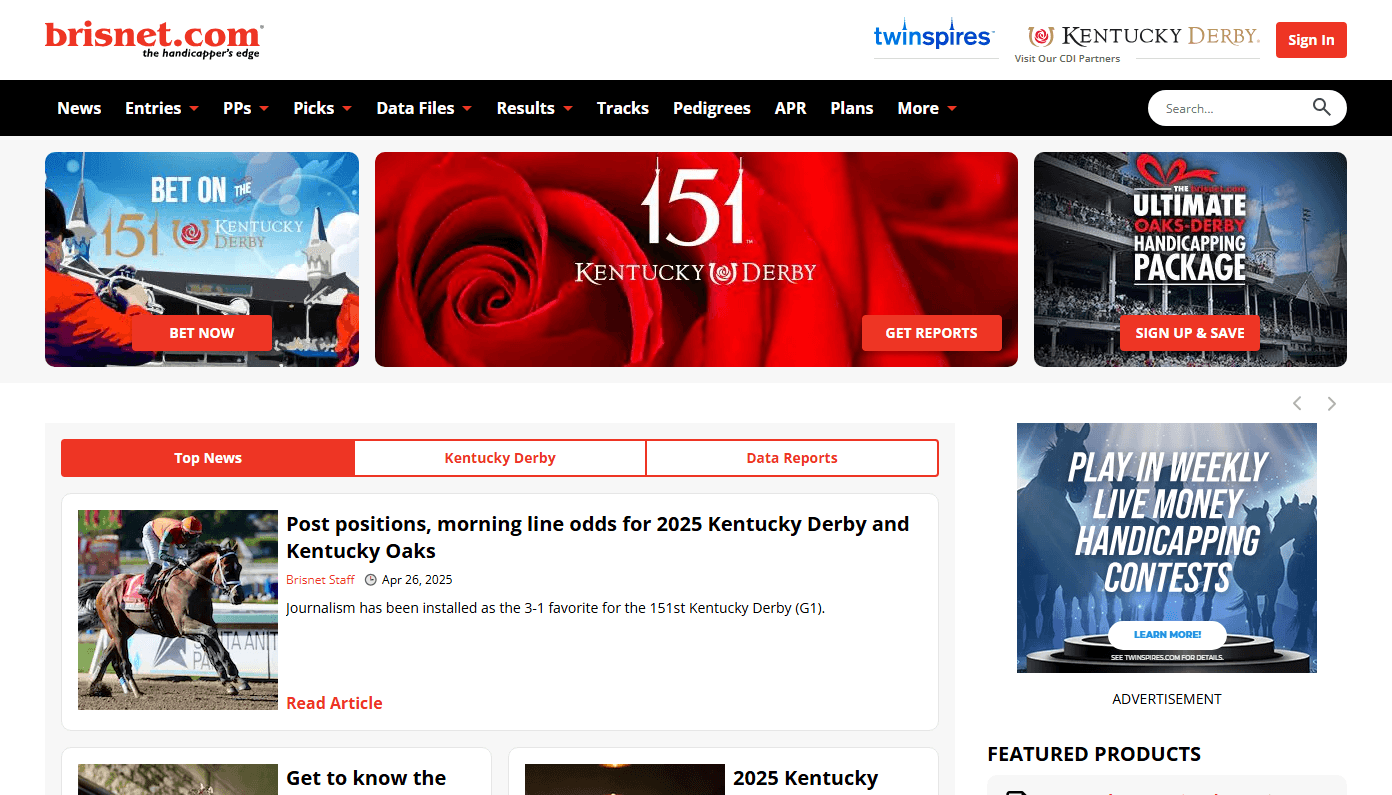Image resolution: width=1392 pixels, height=795 pixels.
Task: Click LEARN MORE in the contest ad
Action: click(1167, 635)
